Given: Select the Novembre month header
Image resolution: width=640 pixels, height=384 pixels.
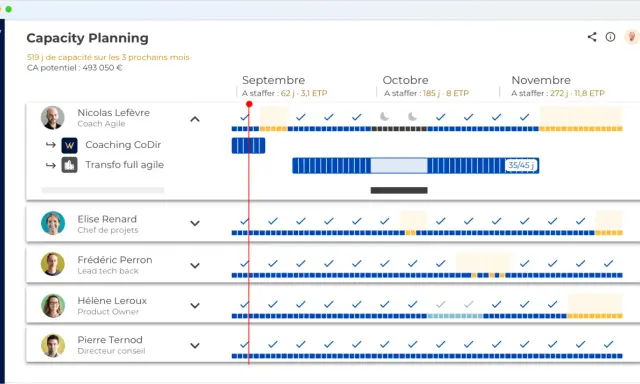Looking at the screenshot, I should coord(541,80).
